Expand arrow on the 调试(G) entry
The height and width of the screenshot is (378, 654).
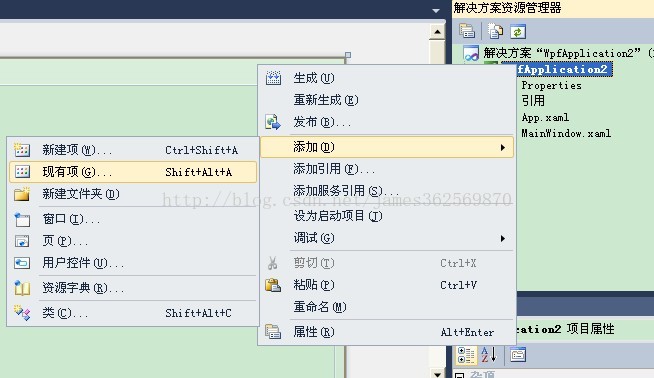click(x=503, y=239)
